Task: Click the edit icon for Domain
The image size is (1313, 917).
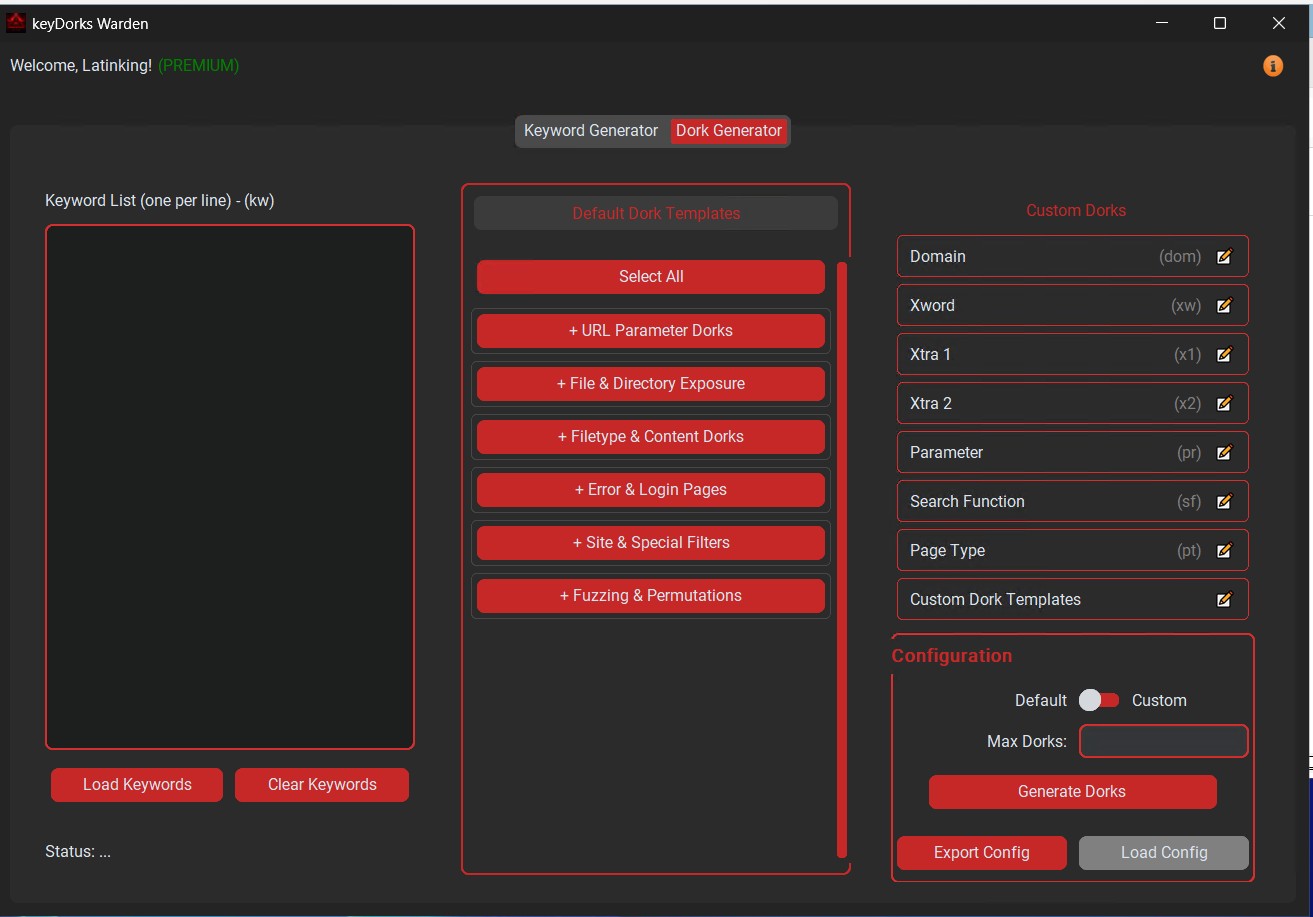Action: [x=1224, y=257]
